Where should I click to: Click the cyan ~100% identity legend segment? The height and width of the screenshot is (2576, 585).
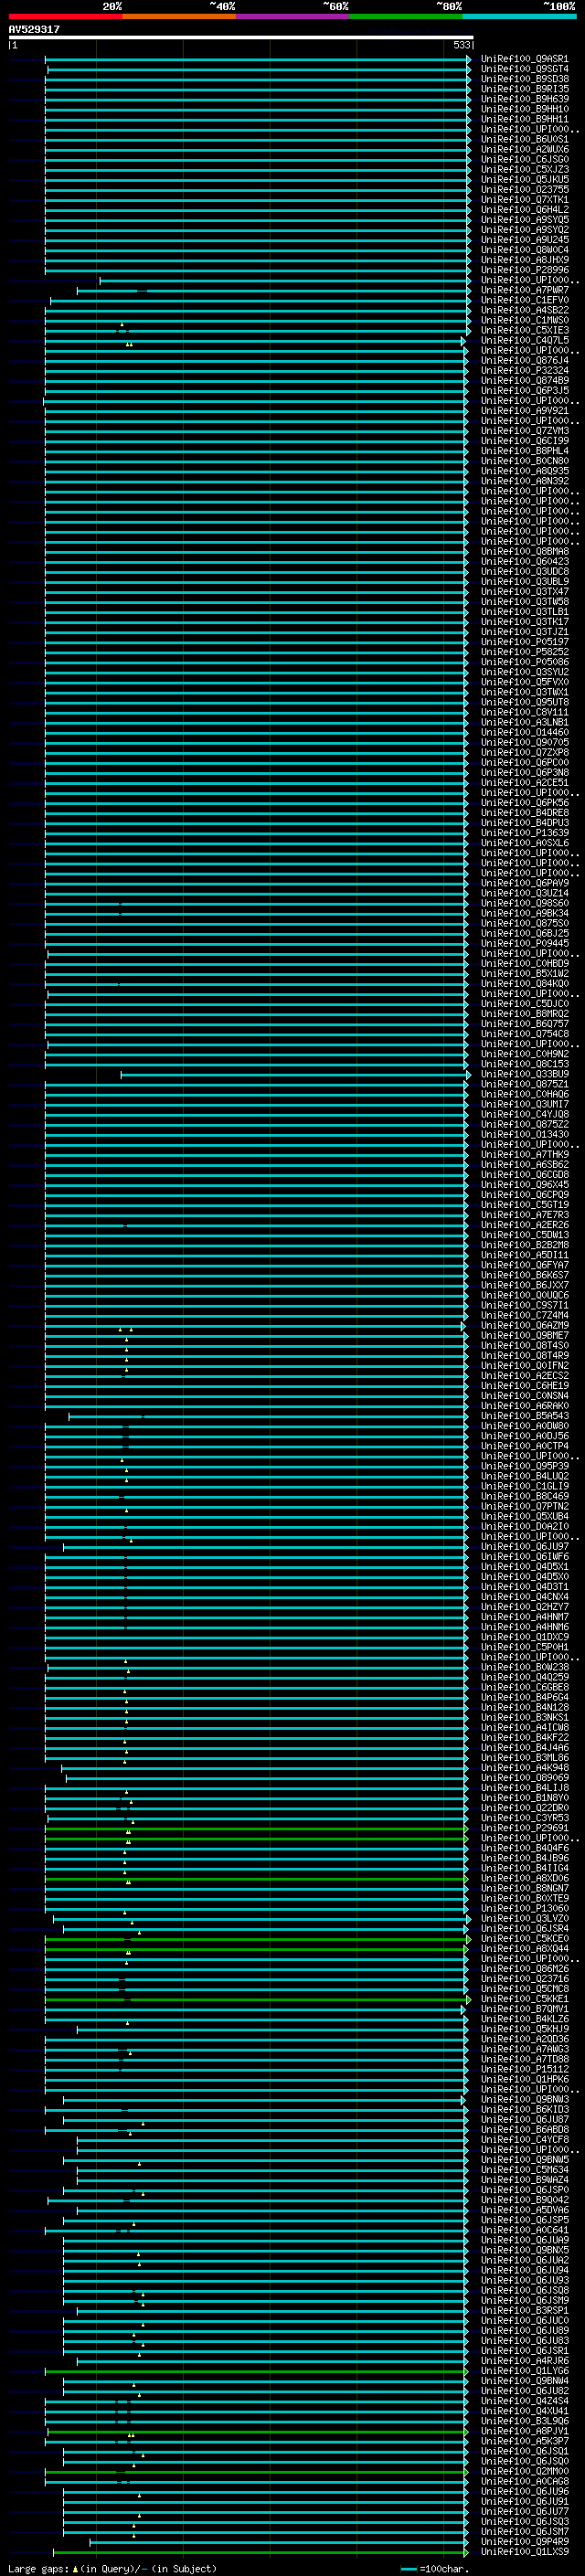coord(519,16)
